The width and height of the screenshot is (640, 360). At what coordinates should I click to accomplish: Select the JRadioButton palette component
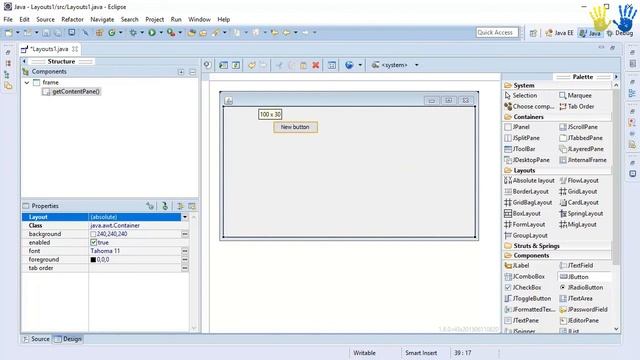[581, 287]
